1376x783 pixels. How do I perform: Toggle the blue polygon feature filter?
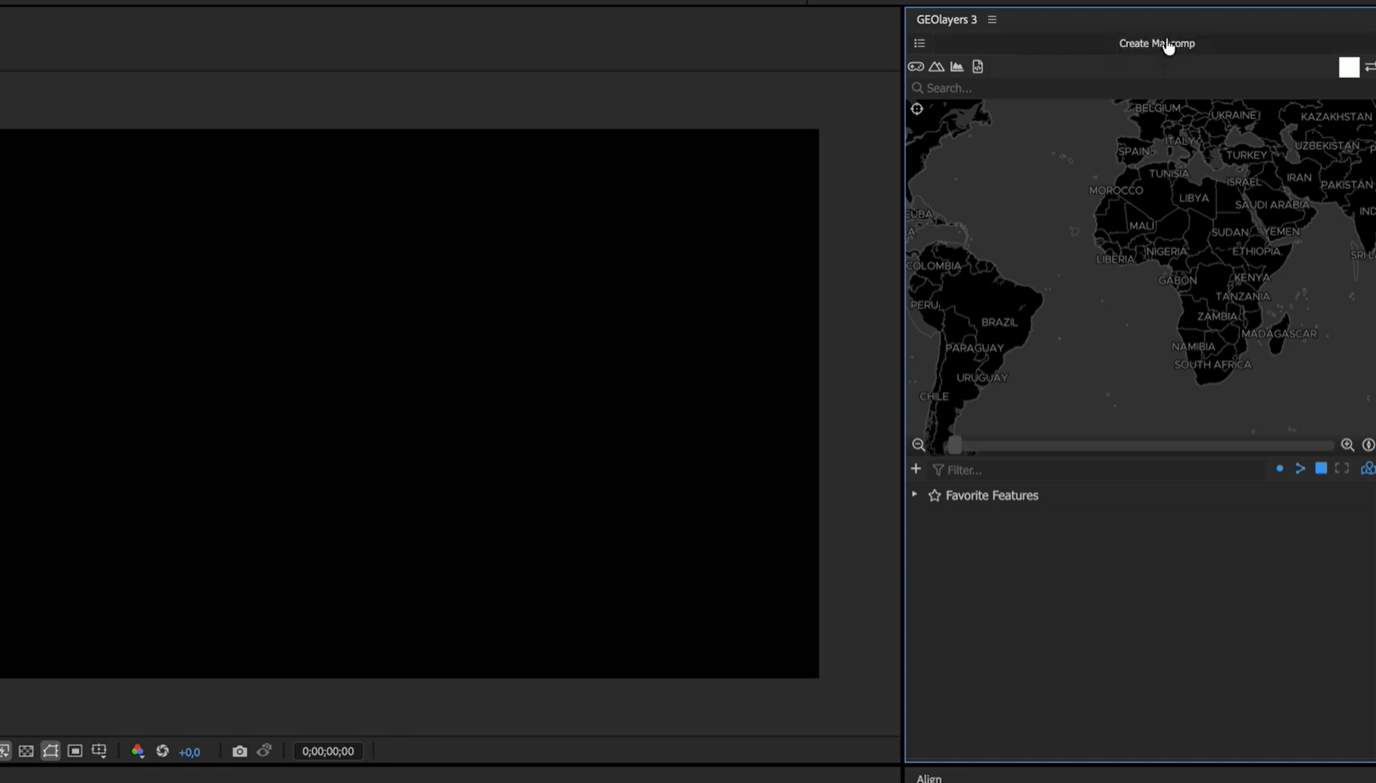(x=1322, y=468)
